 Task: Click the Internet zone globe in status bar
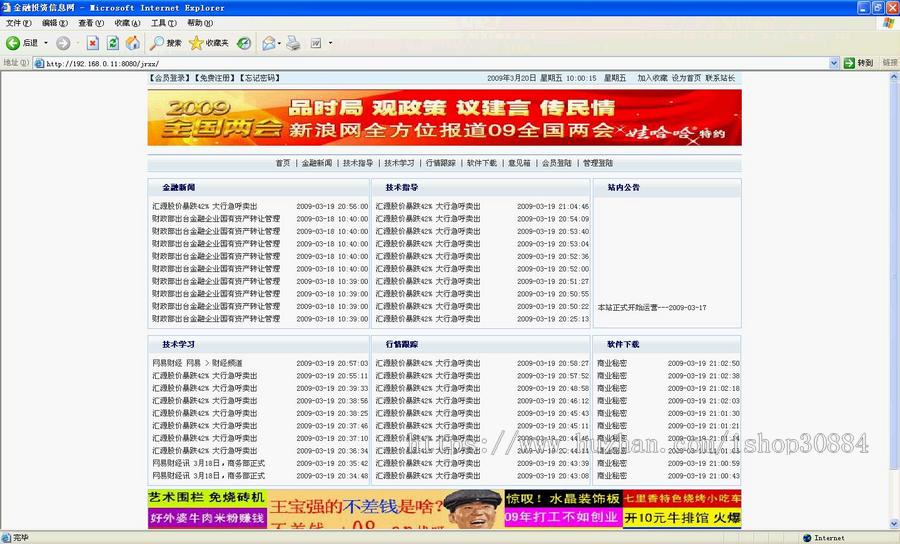807,538
